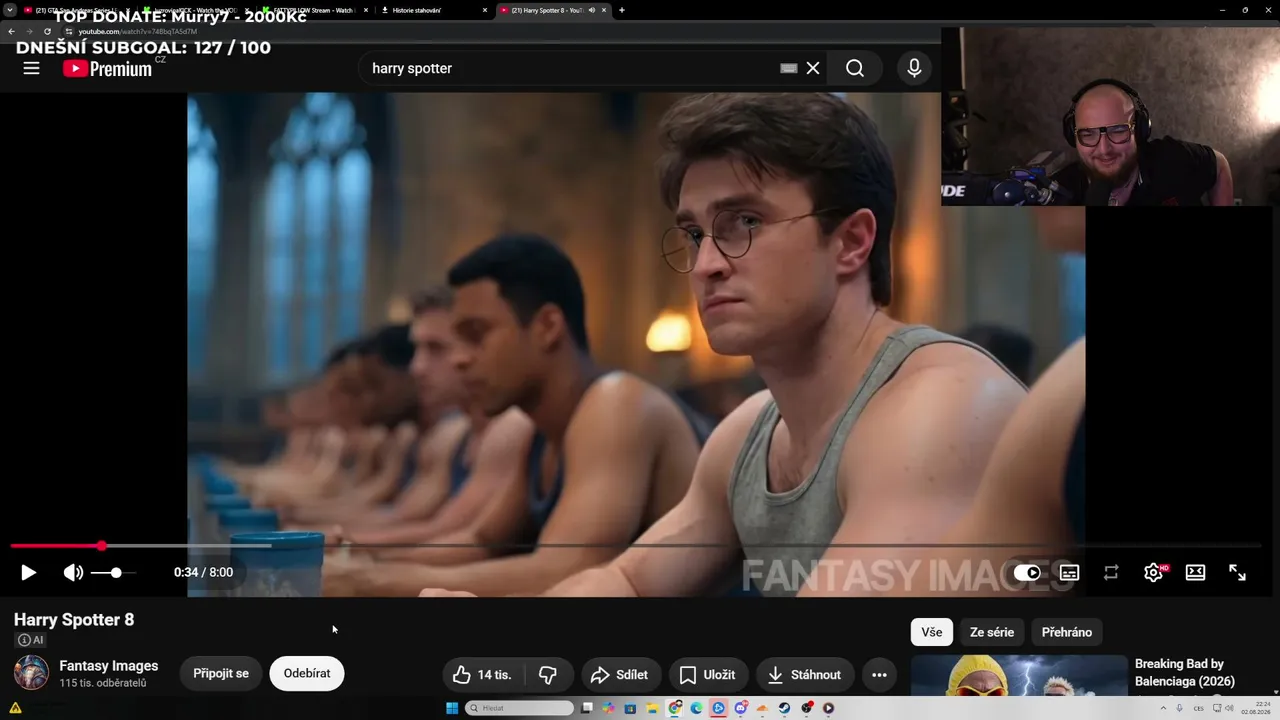Open the on-screen keyboard in search box
This screenshot has height=720, width=1280.
coord(789,68)
